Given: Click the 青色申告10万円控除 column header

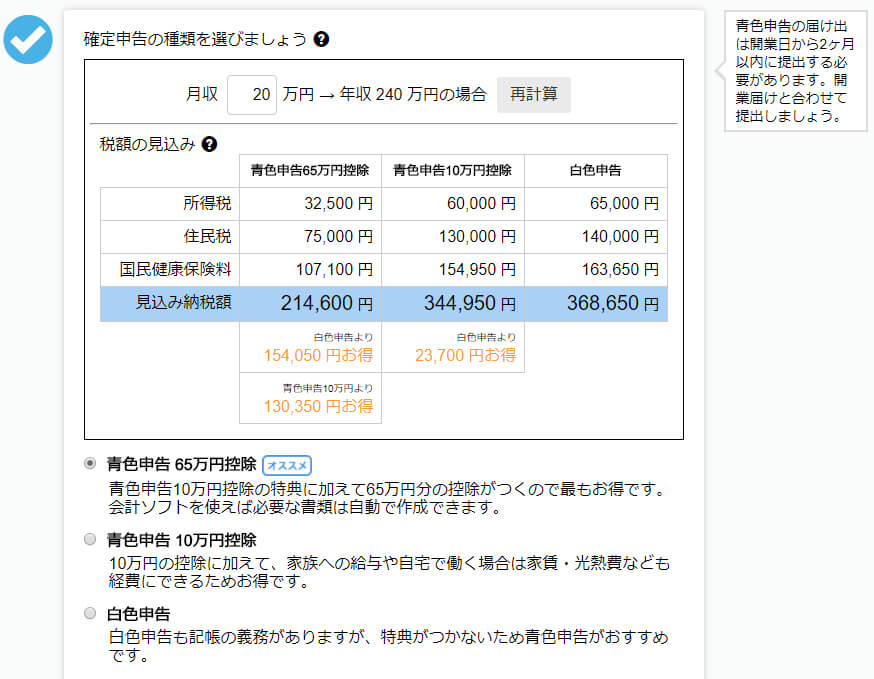Looking at the screenshot, I should pos(452,171).
